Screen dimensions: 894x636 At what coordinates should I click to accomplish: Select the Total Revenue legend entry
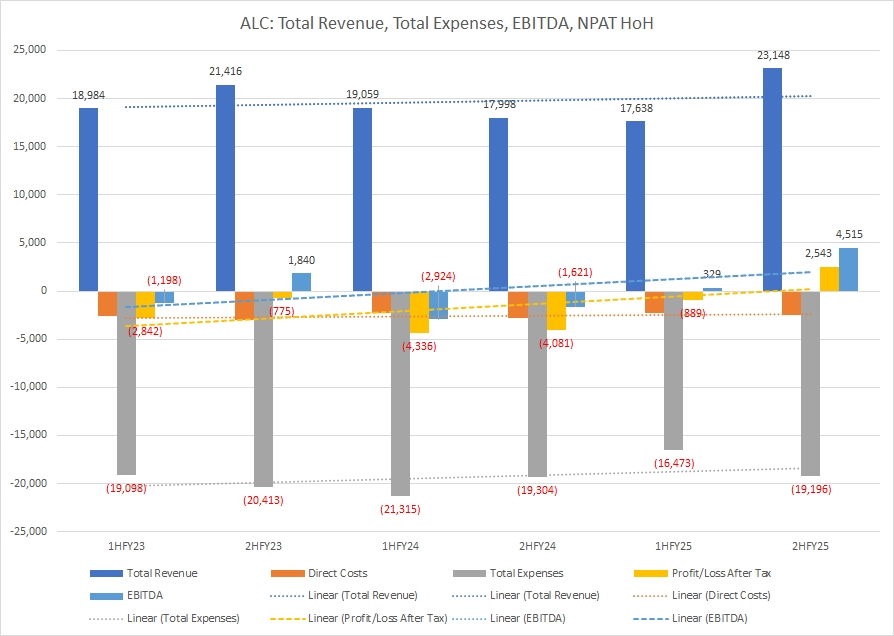161,573
